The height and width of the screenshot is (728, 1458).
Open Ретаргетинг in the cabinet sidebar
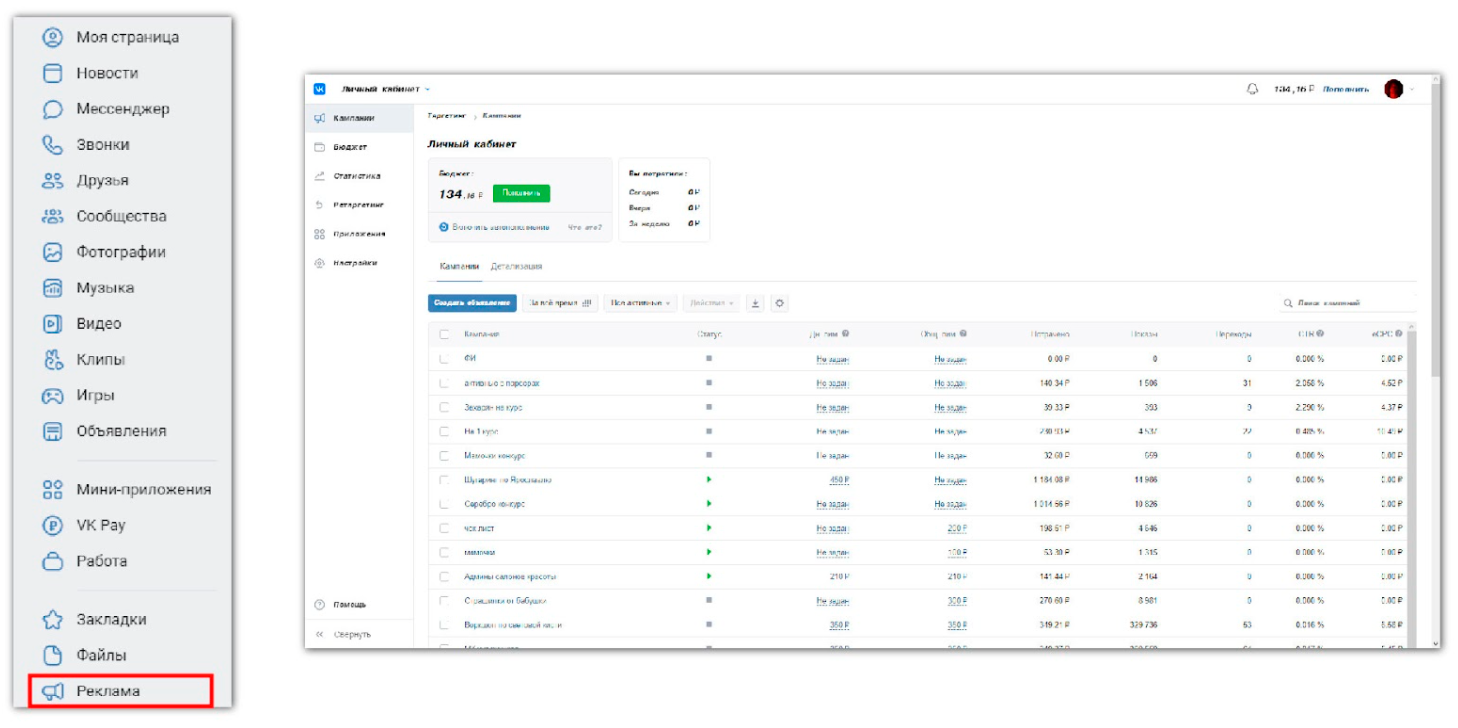[358, 205]
